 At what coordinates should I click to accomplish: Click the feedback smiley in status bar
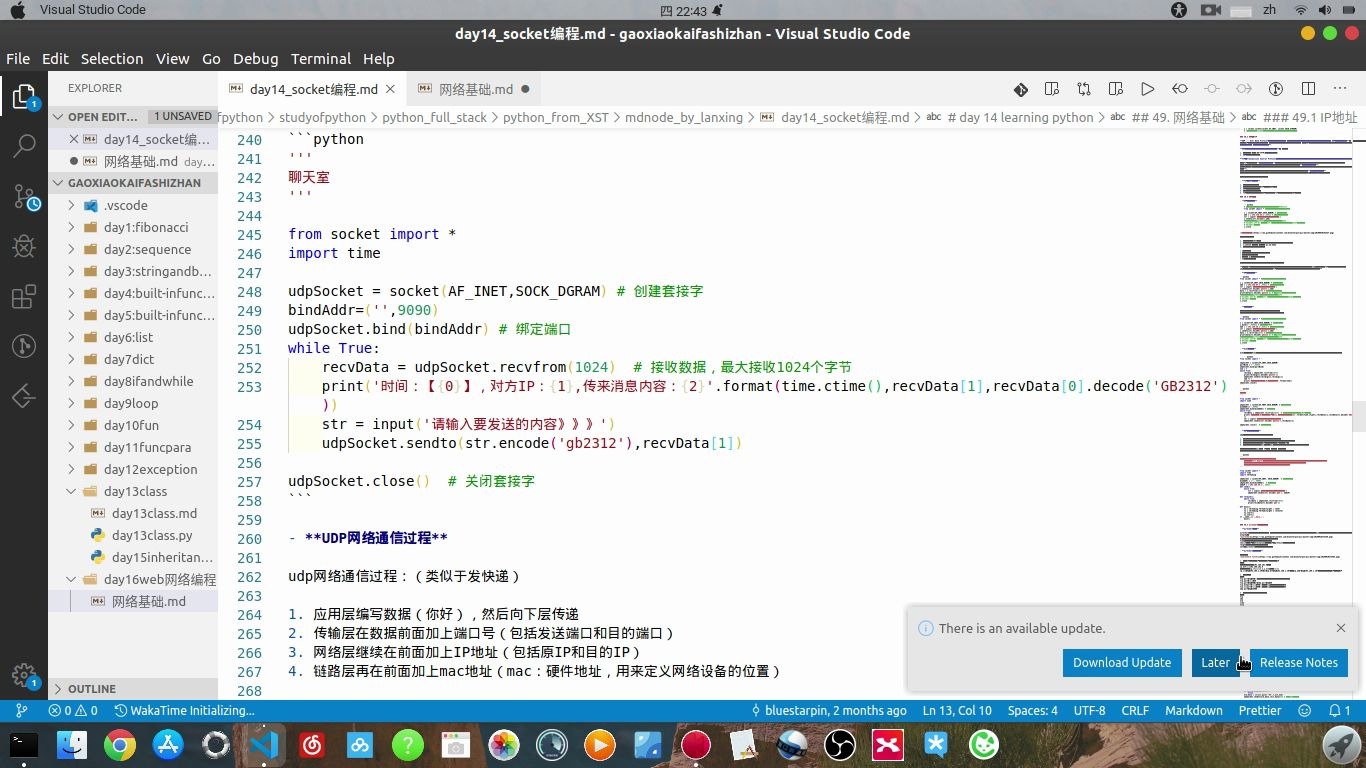coord(1304,710)
